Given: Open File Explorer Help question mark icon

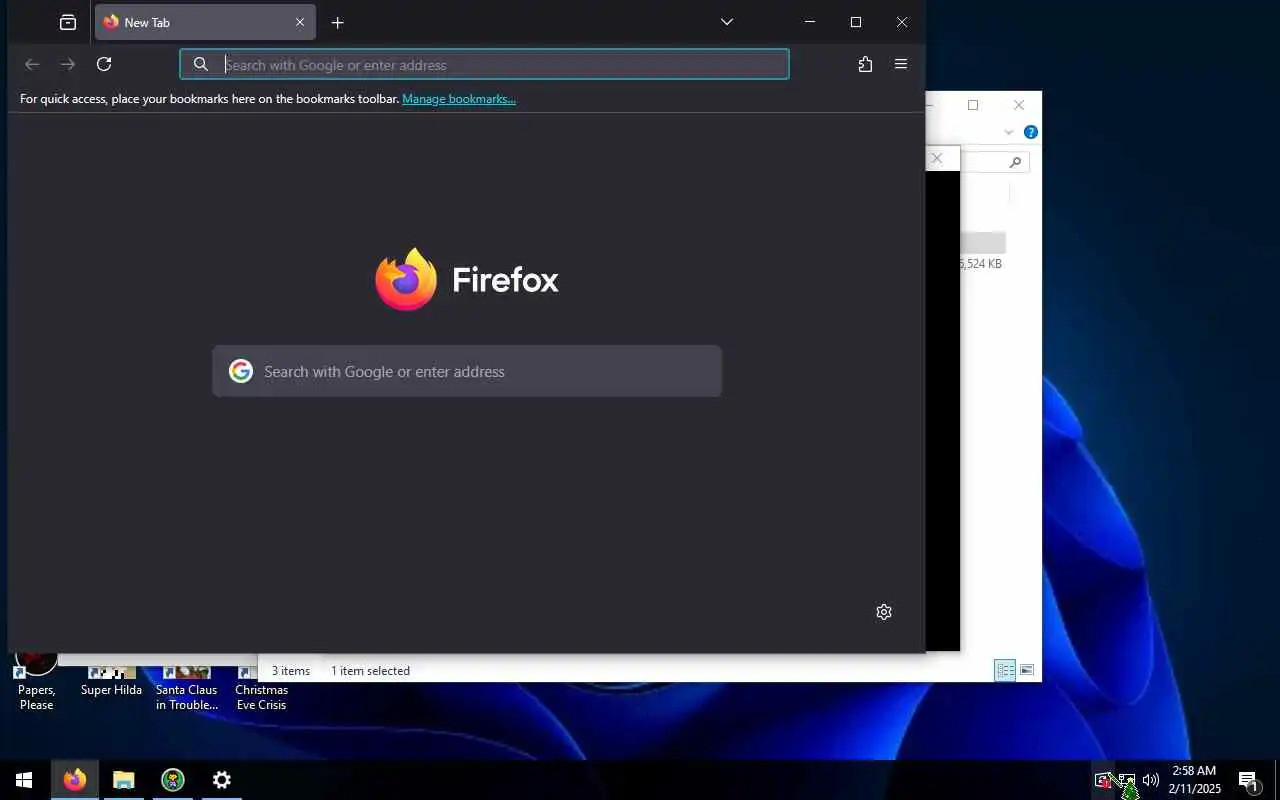Looking at the screenshot, I should tap(1030, 132).
